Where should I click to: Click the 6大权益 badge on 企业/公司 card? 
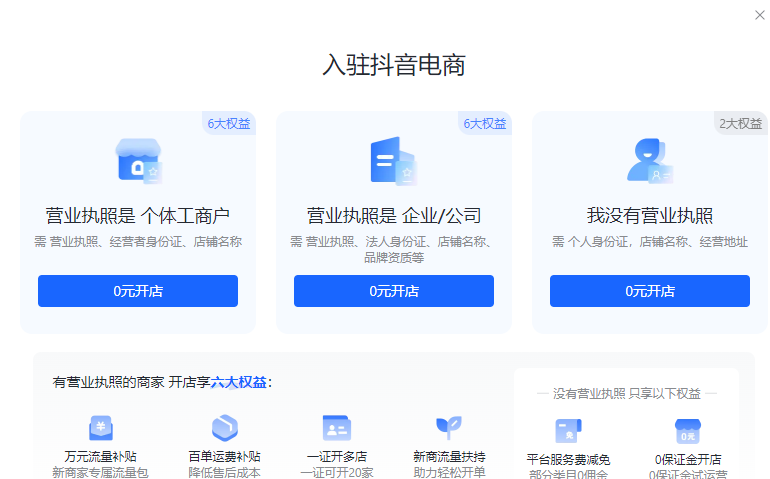tap(485, 123)
